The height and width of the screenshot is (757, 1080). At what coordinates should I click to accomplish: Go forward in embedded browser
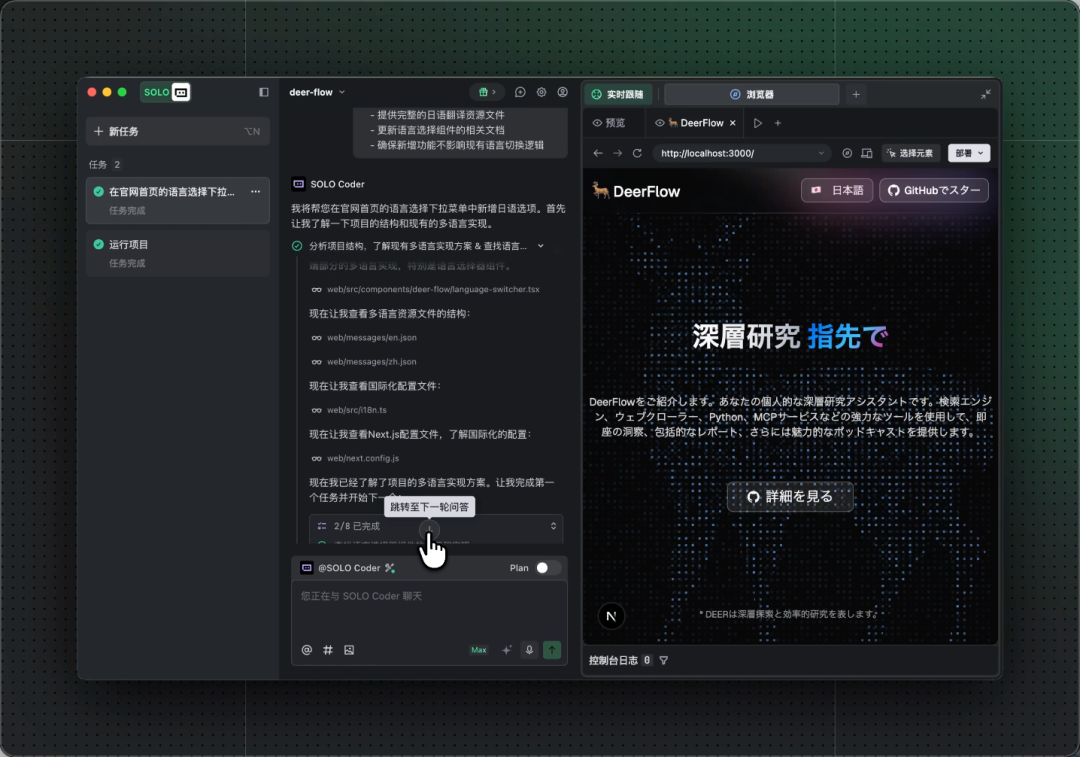point(617,154)
